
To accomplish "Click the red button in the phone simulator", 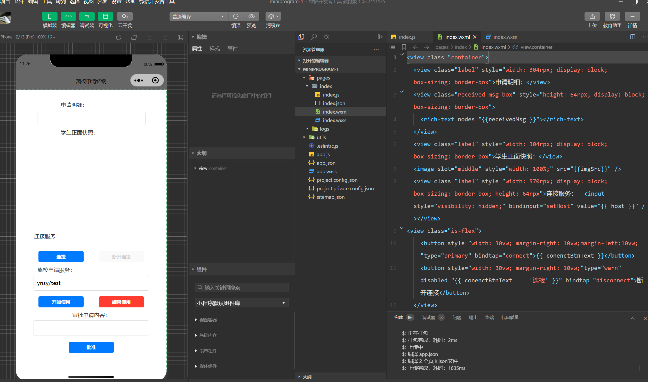I will 122,302.
